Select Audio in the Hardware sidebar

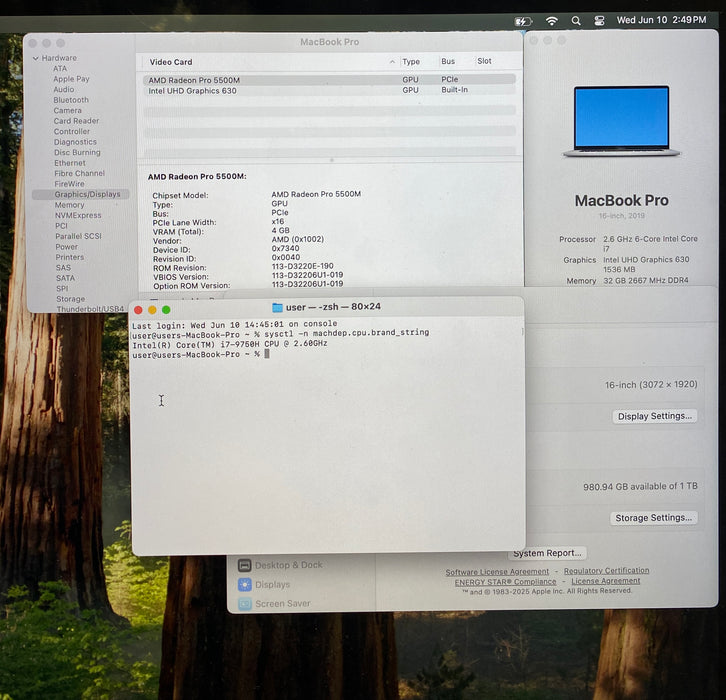coord(63,89)
